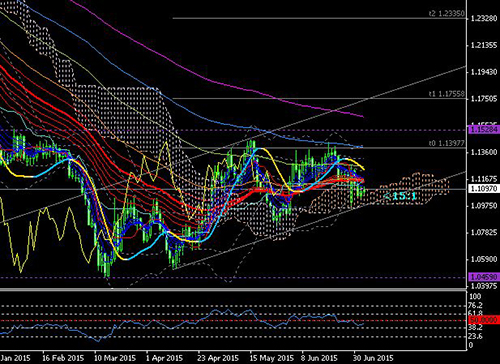
Task: Click the 1.17505 price axis value
Action: (484, 99)
